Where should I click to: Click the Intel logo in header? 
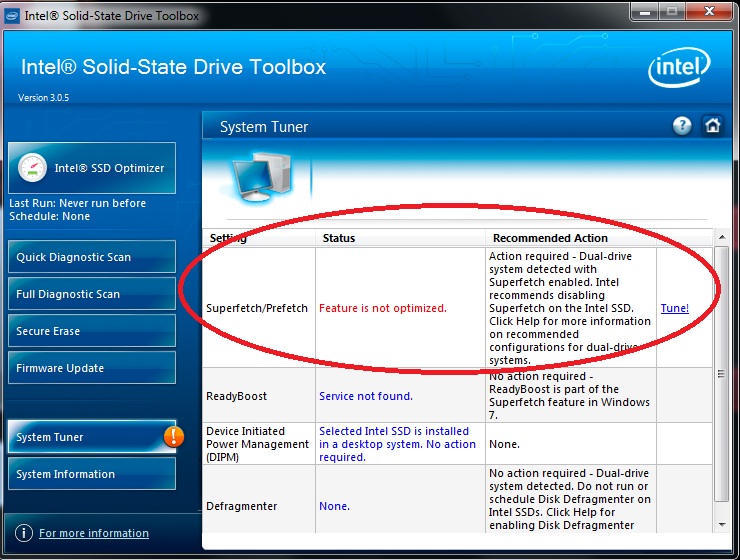pos(679,67)
